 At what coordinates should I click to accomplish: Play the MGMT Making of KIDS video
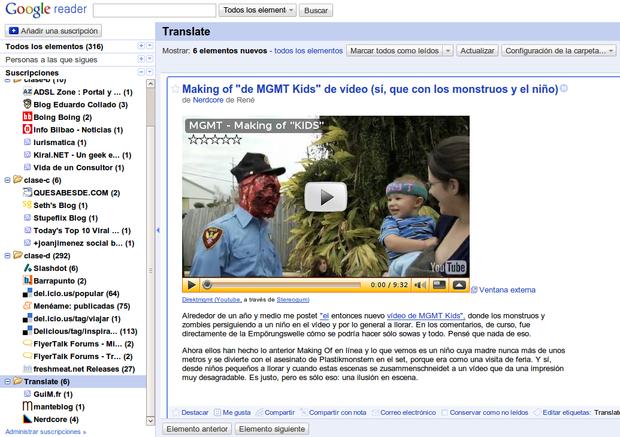(x=325, y=197)
